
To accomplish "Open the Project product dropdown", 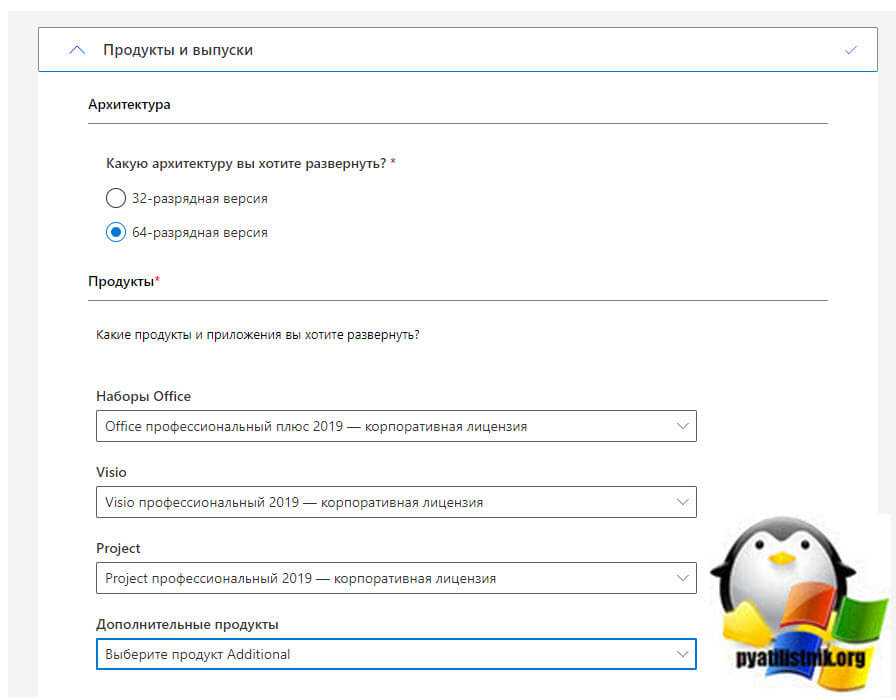I will (x=396, y=578).
